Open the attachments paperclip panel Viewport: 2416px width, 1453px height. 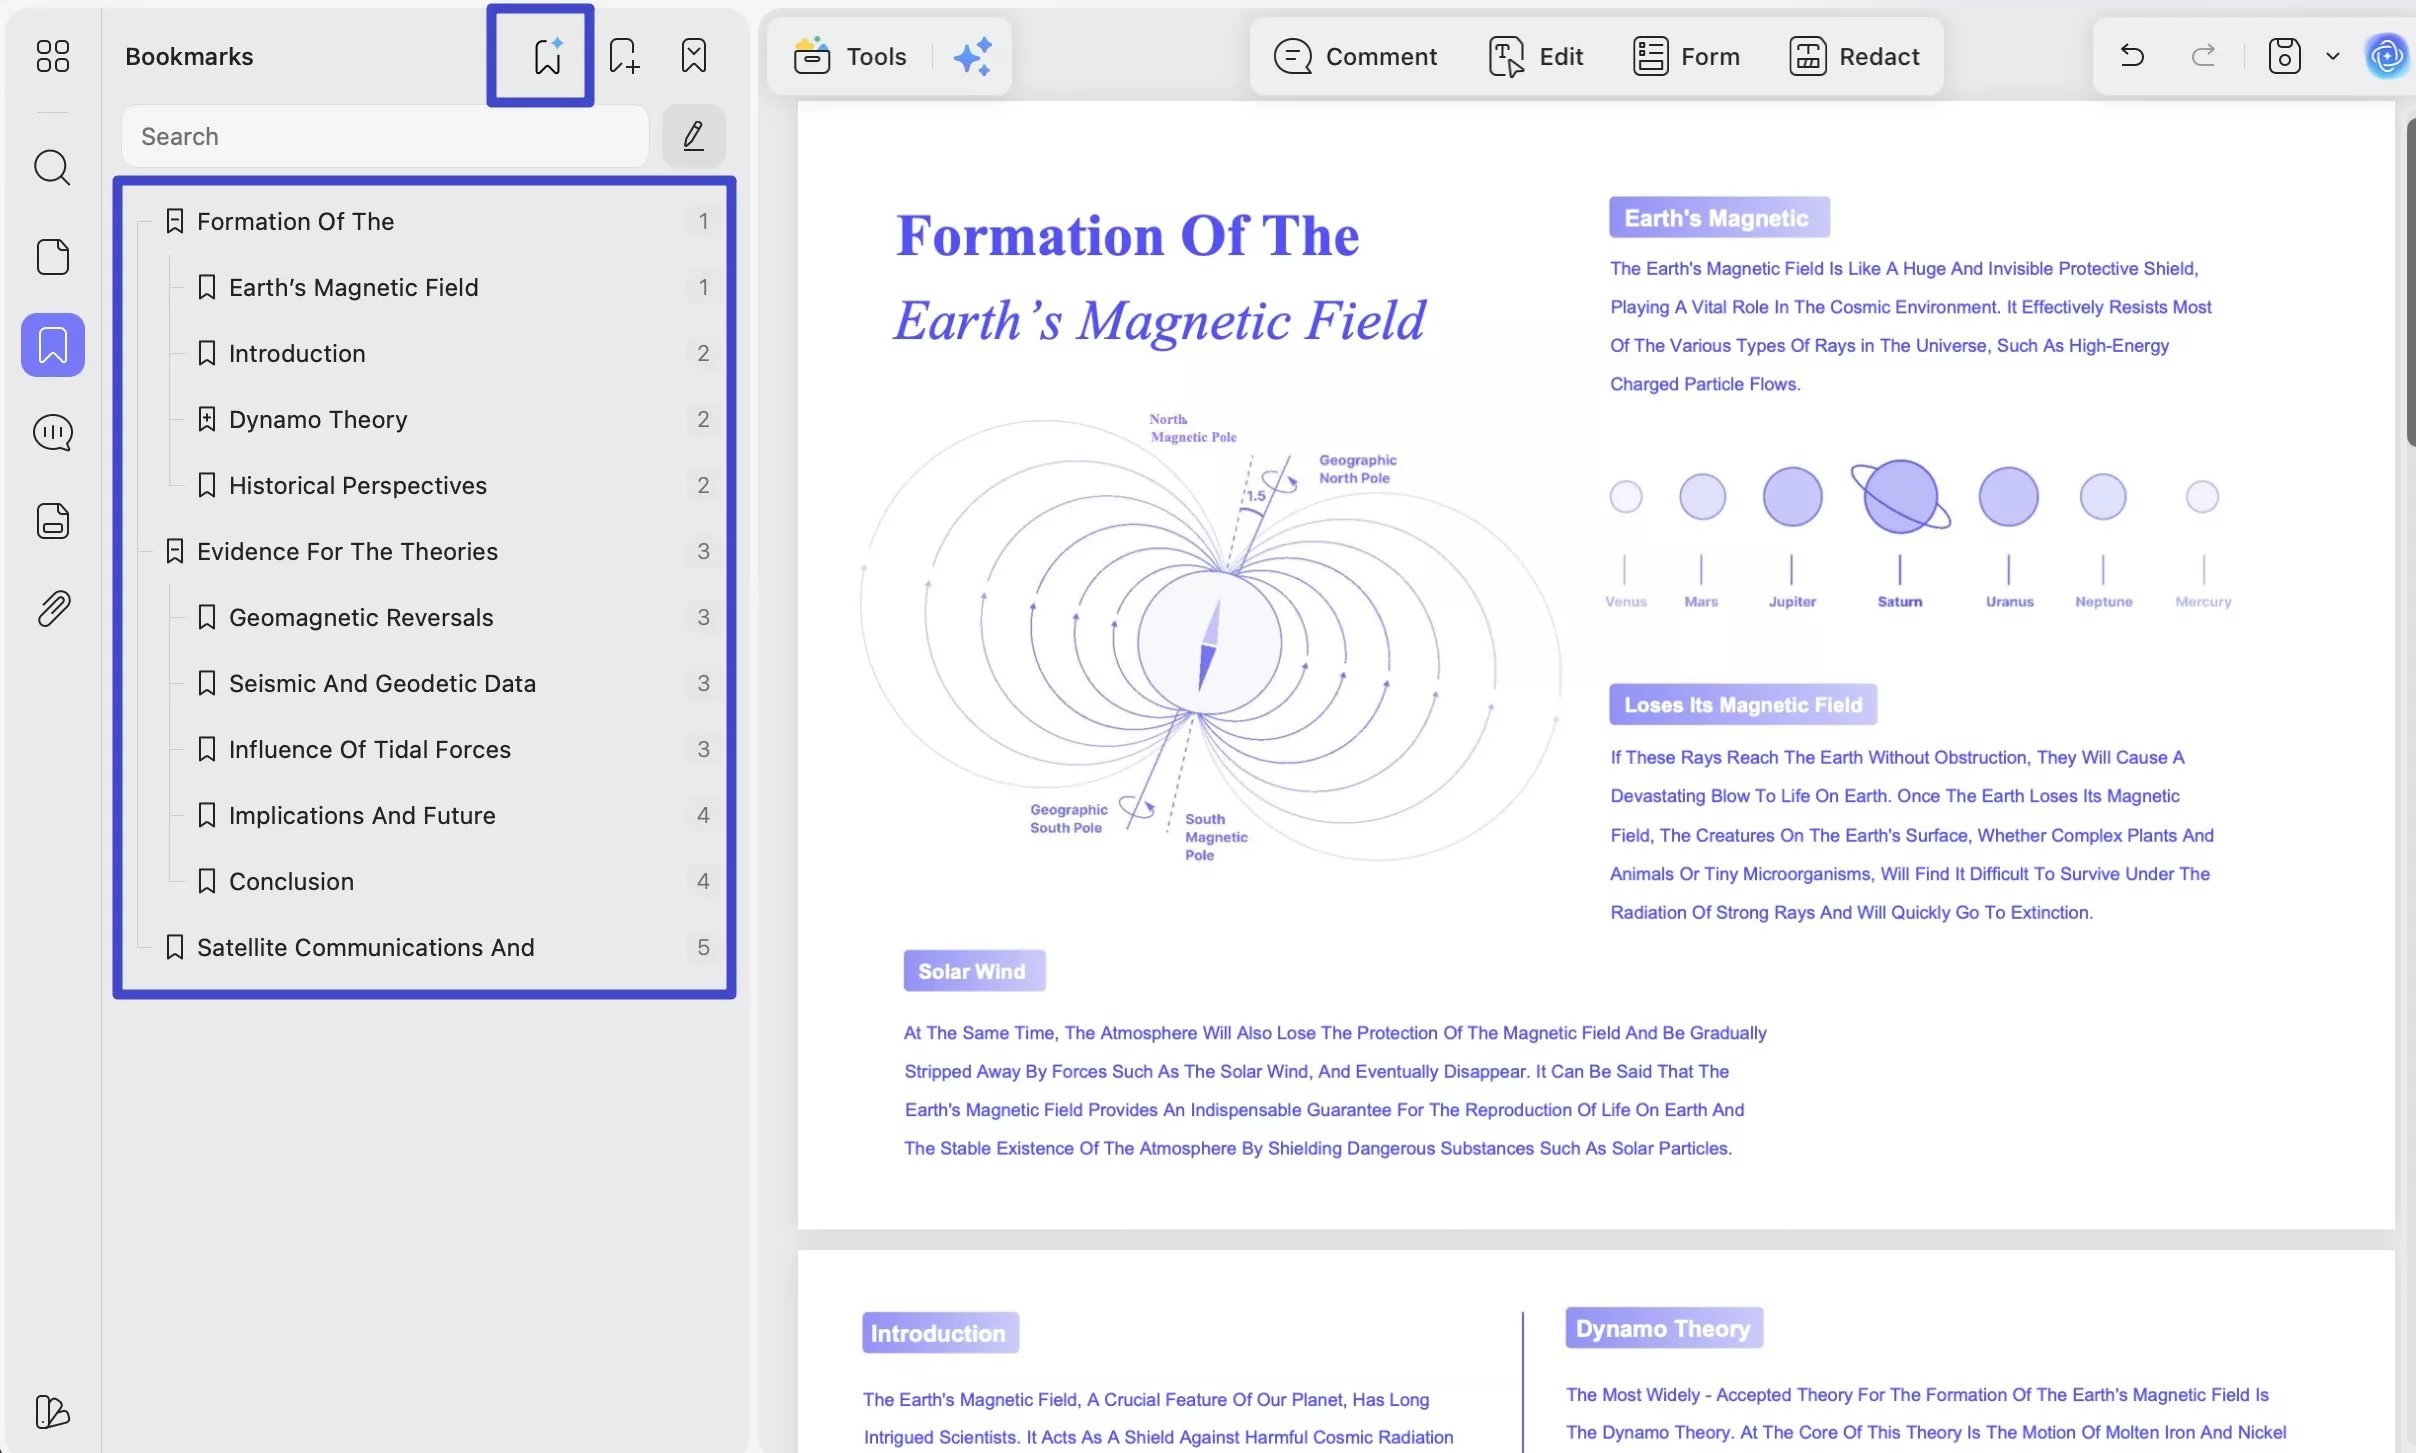(x=52, y=609)
